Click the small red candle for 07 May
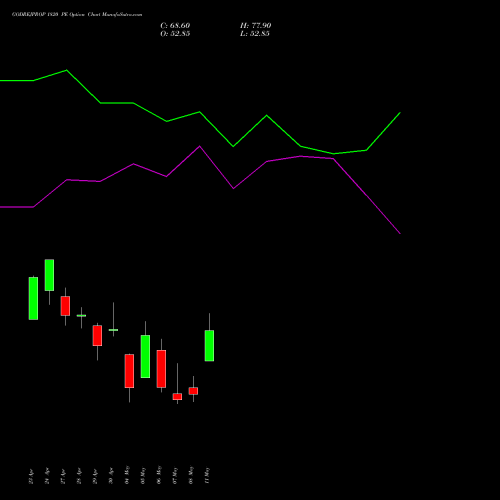The width and height of the screenshot is (500, 500). click(177, 396)
